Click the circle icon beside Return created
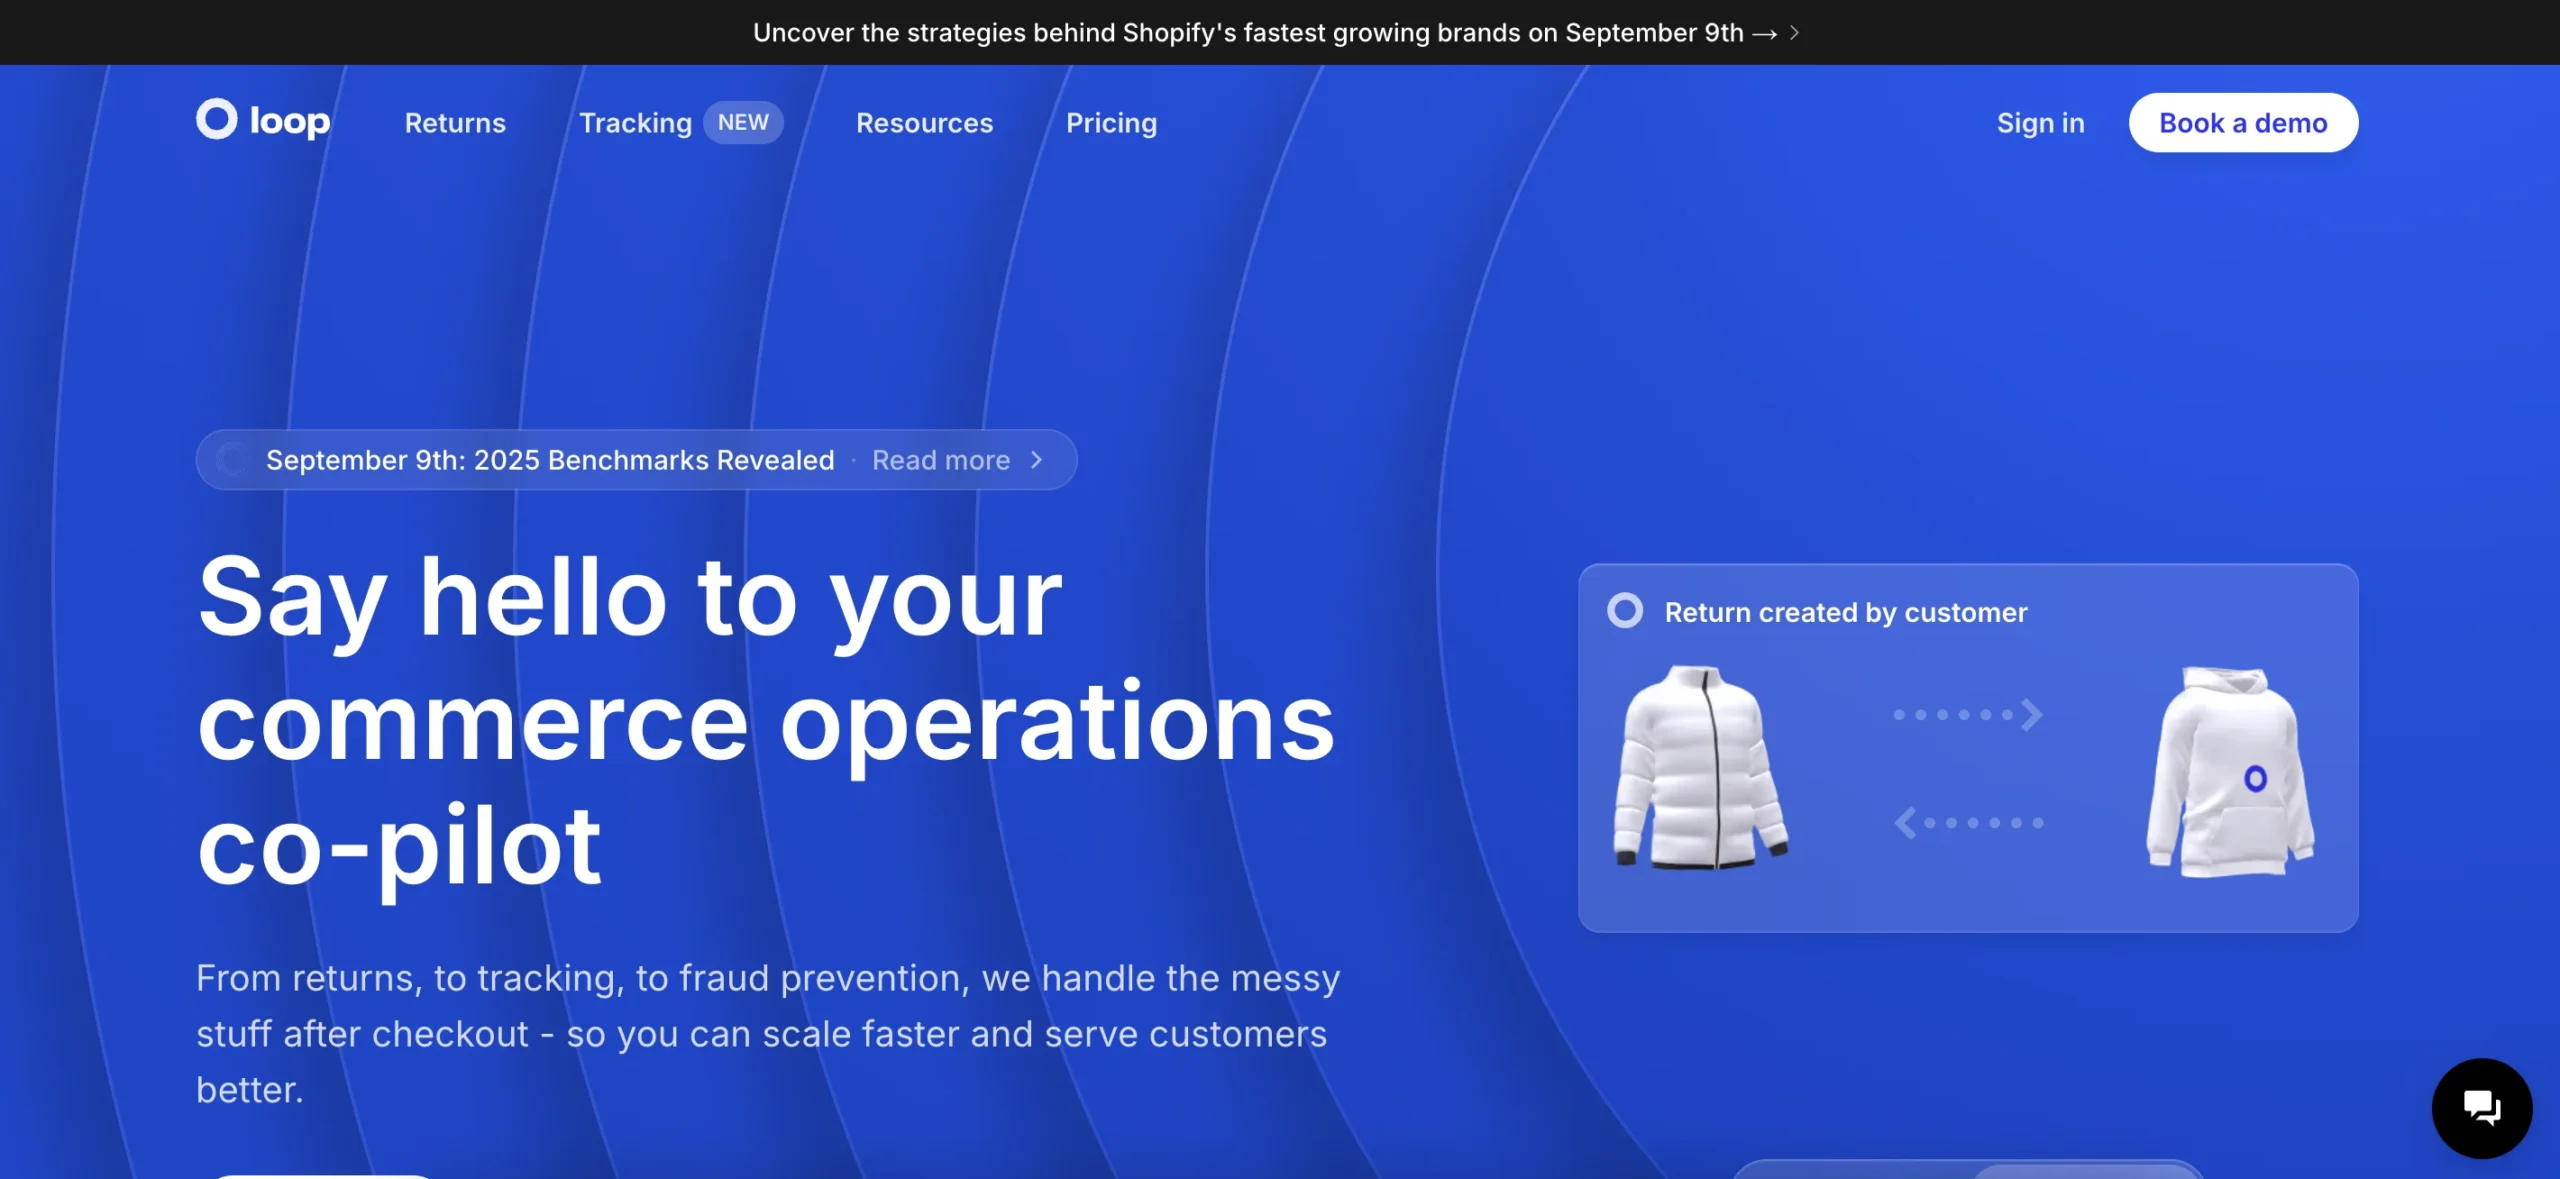 pyautogui.click(x=1625, y=611)
